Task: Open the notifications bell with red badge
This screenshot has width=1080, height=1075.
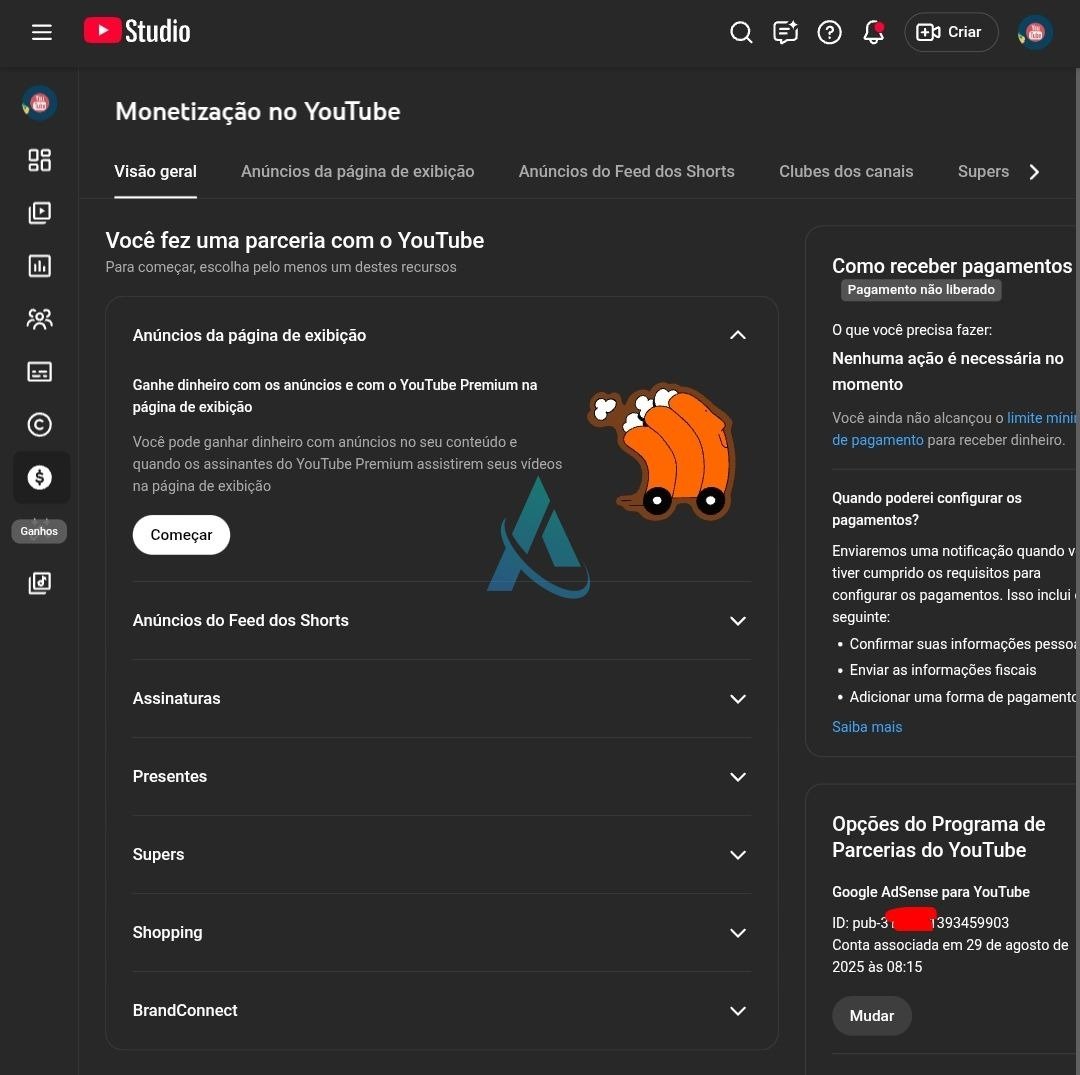Action: [872, 32]
